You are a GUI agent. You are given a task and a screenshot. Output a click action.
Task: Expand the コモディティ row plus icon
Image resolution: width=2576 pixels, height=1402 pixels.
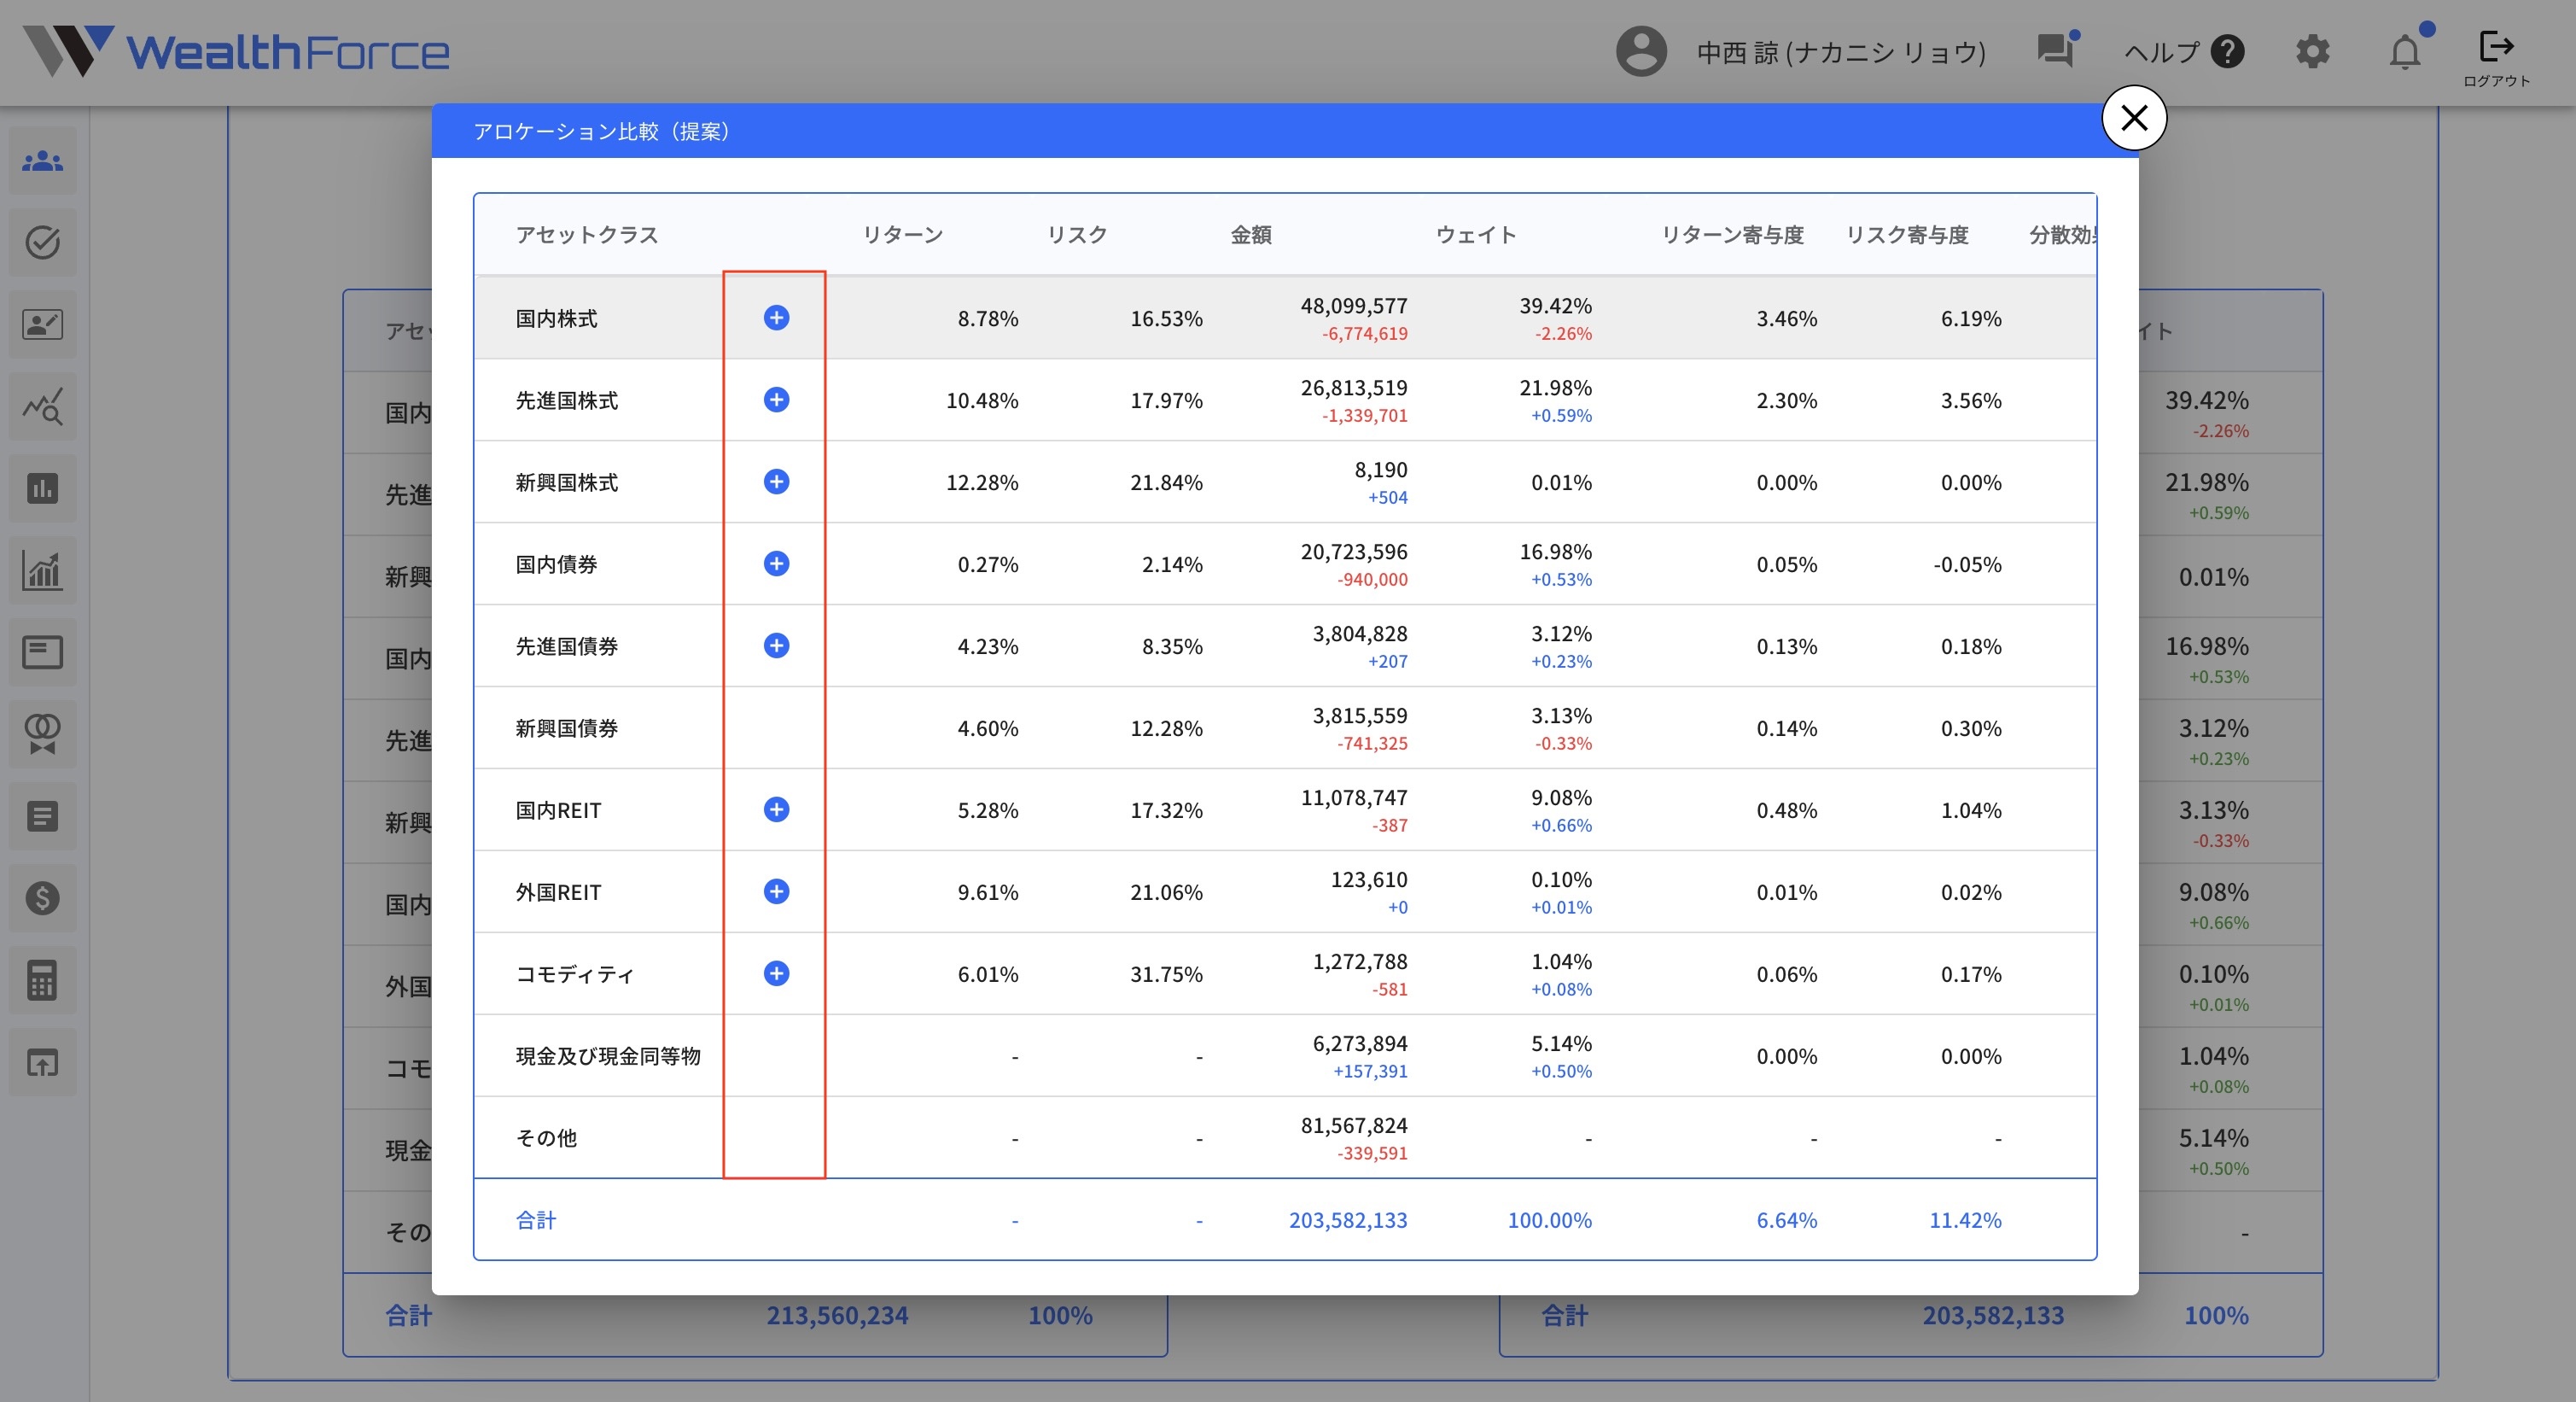tap(776, 974)
